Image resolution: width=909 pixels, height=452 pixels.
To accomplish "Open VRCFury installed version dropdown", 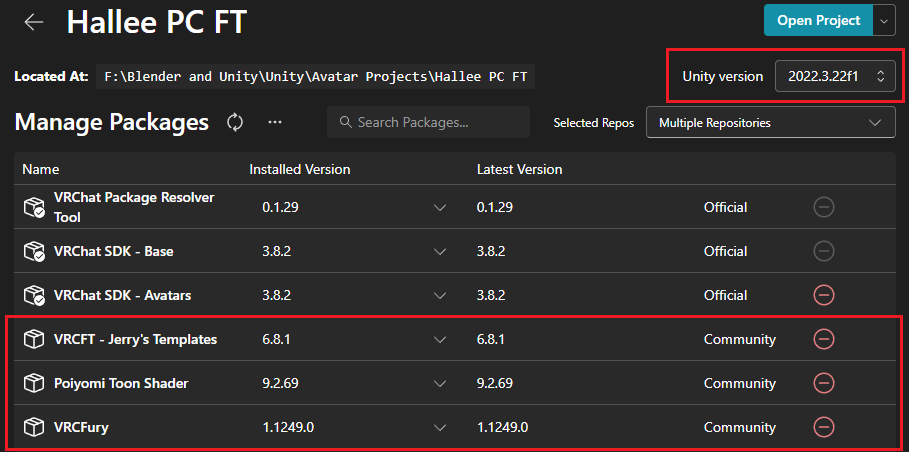I will (440, 427).
